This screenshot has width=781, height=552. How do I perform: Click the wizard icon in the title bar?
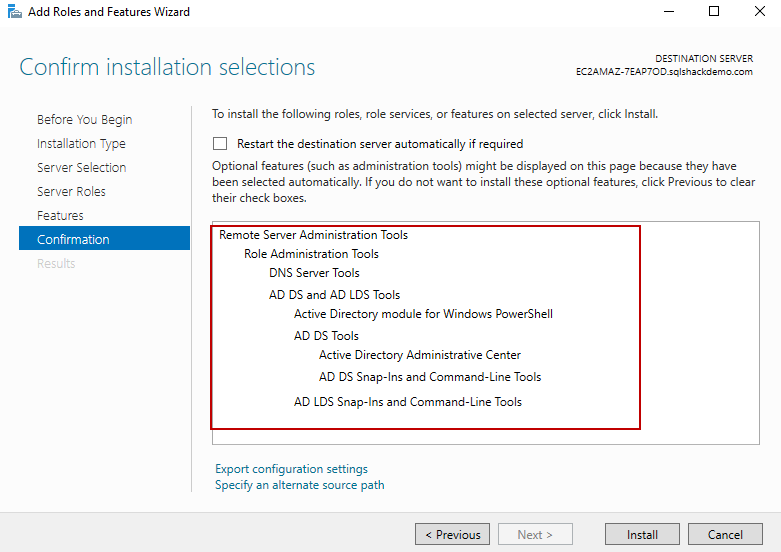coord(12,12)
